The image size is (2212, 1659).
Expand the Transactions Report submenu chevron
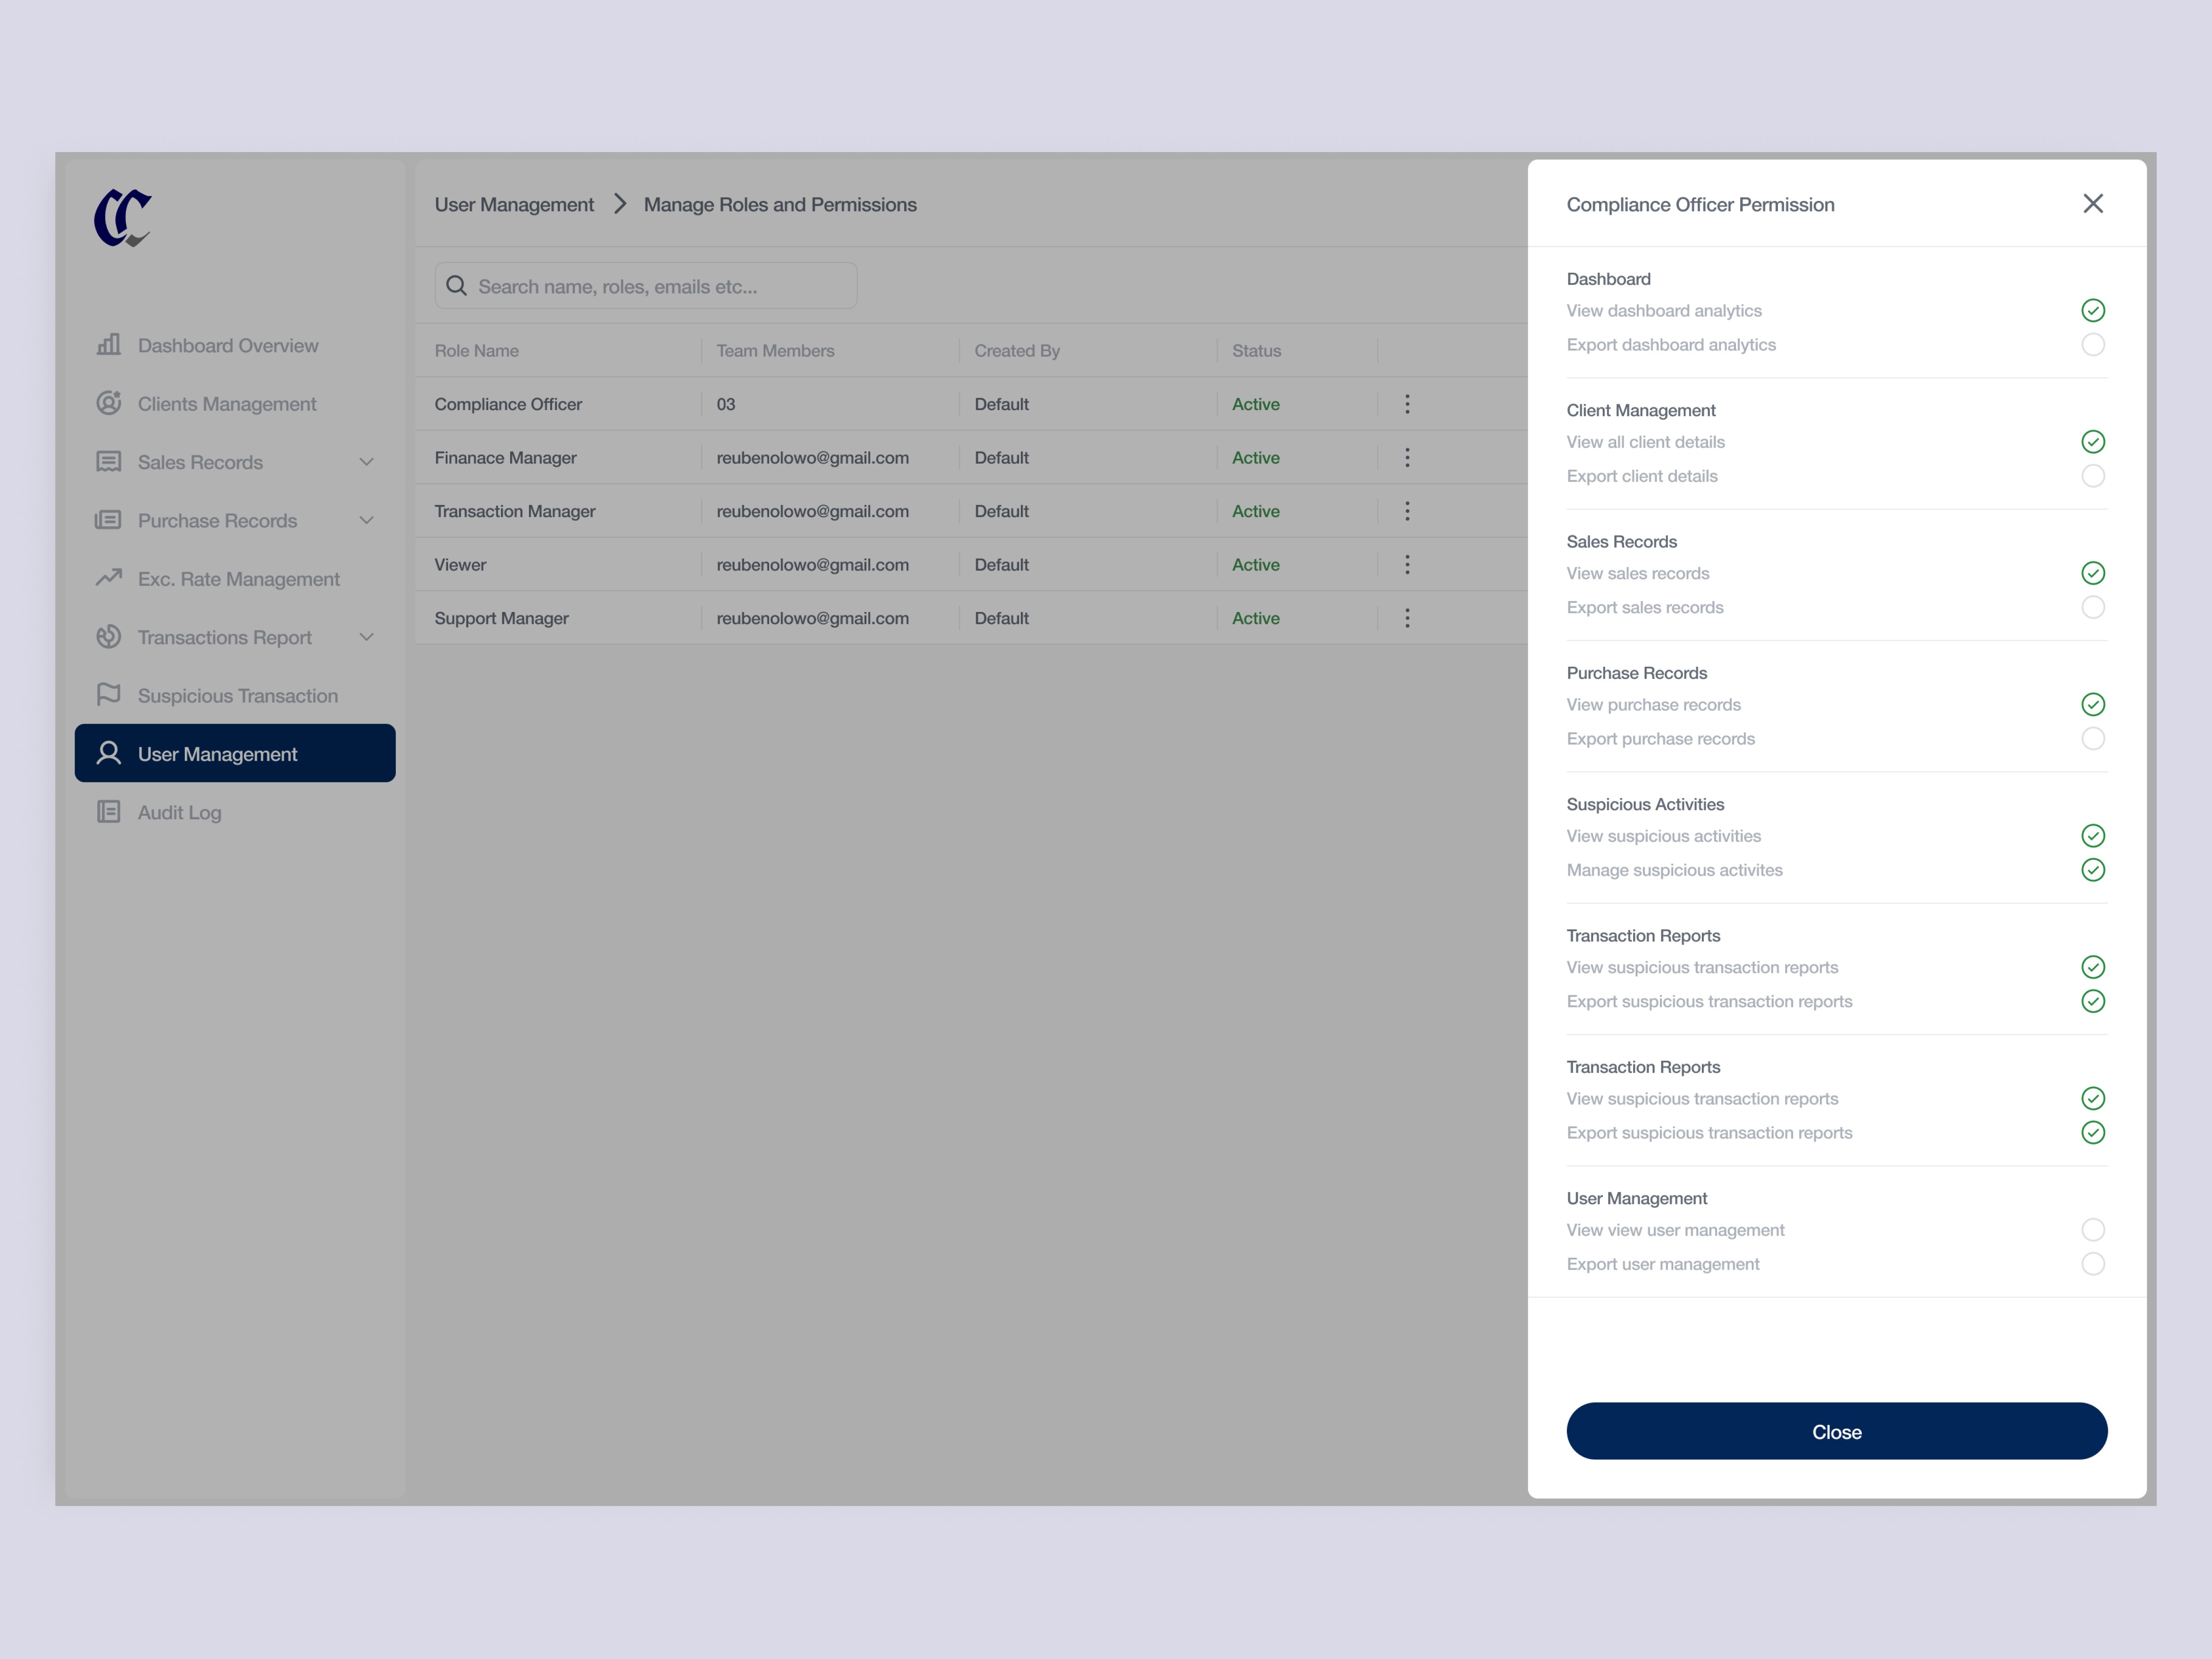tap(366, 637)
